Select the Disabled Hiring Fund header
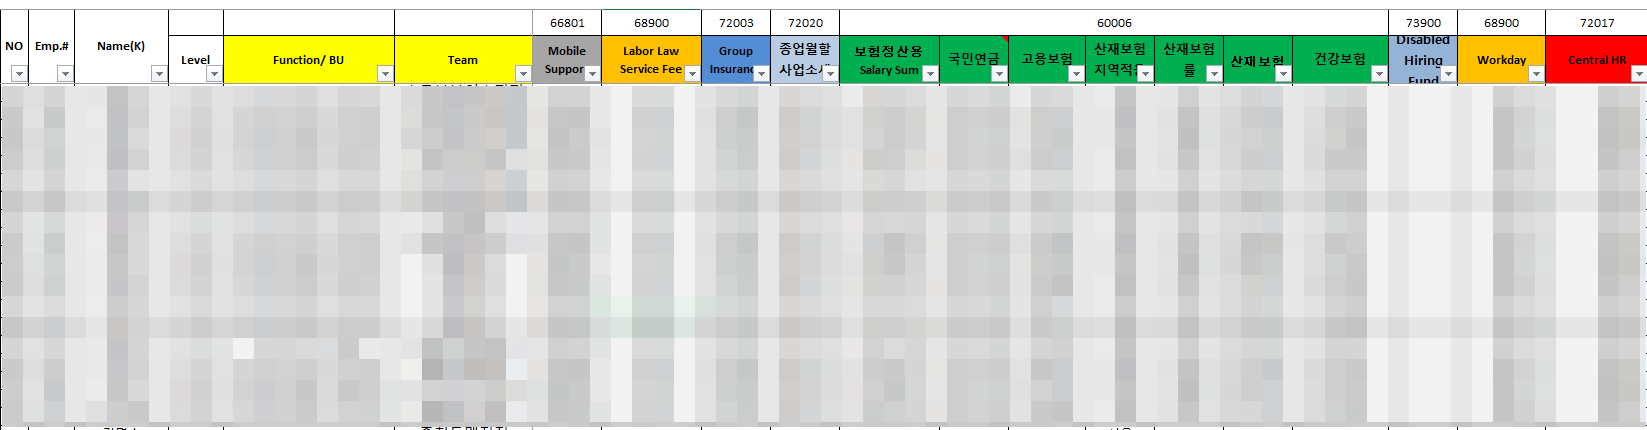 click(x=1423, y=60)
